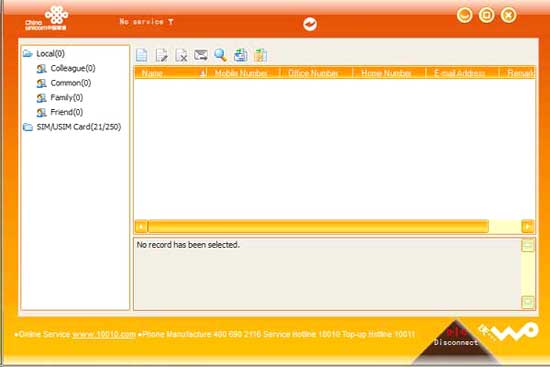The width and height of the screenshot is (550, 367).
Task: Open the Search magnifier tool
Action: click(x=221, y=55)
